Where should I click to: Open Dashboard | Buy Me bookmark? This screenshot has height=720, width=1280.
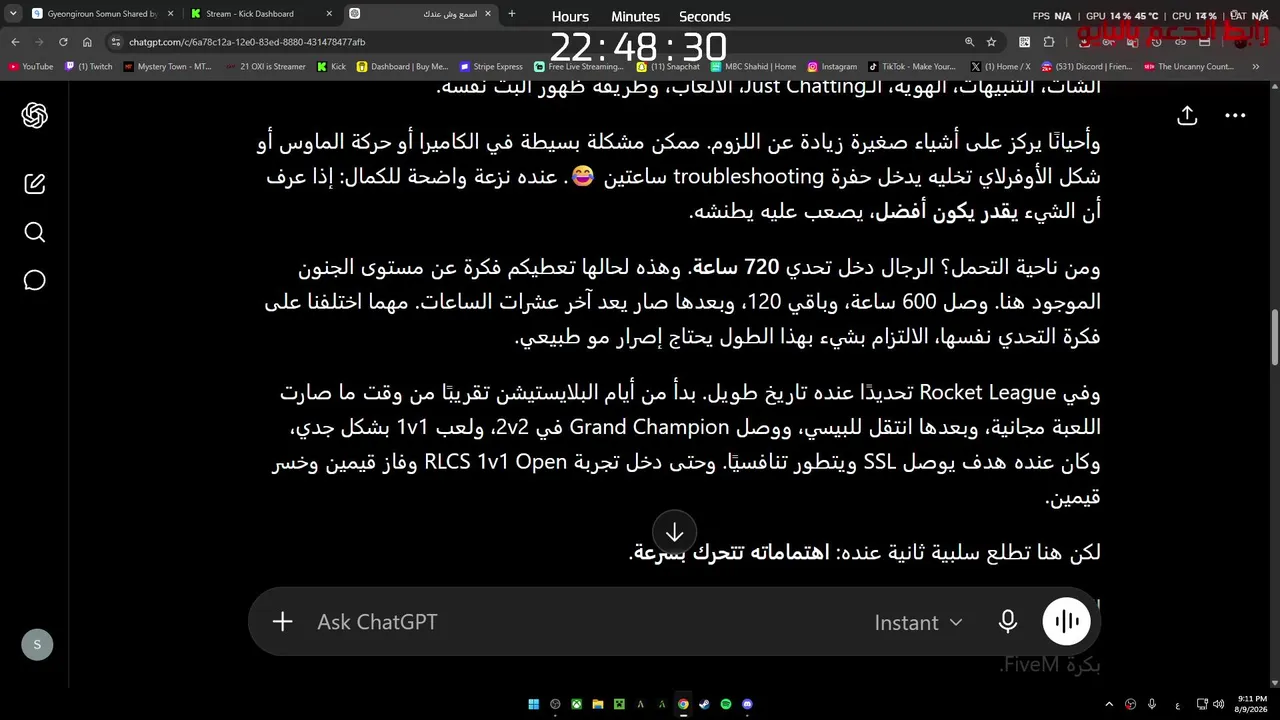pos(402,67)
